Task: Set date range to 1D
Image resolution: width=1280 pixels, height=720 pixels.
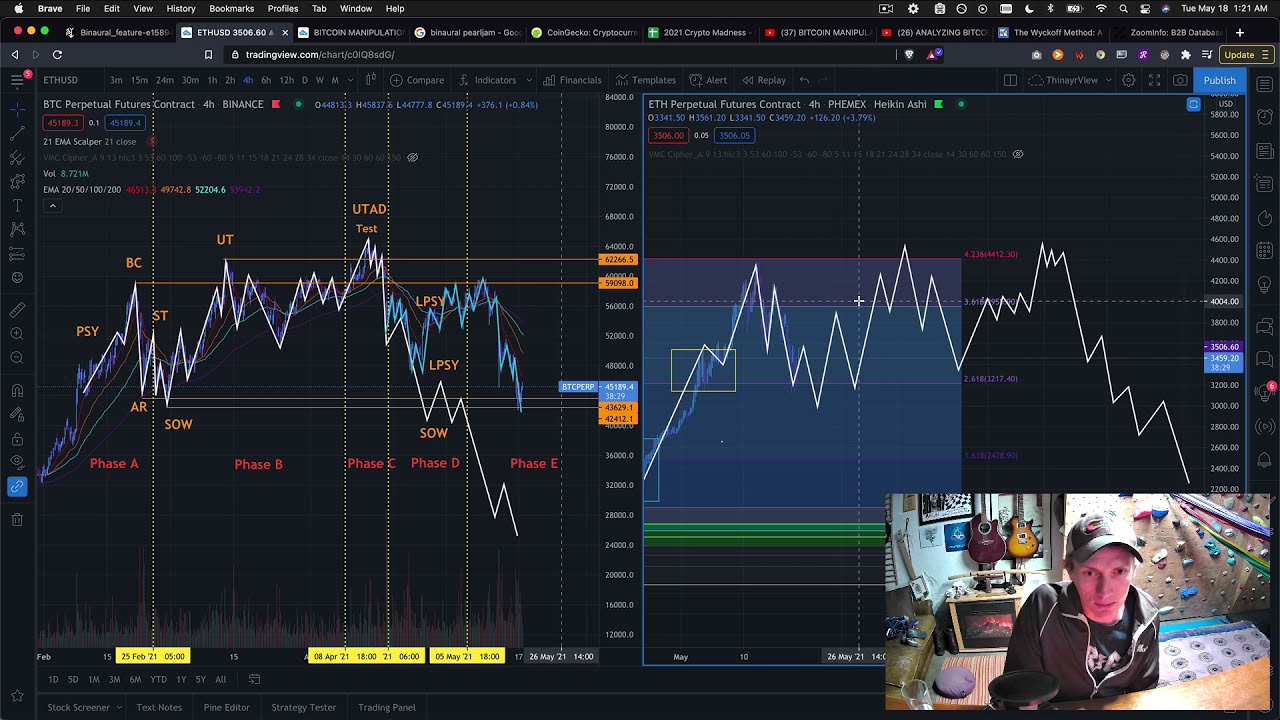Action: 53,680
